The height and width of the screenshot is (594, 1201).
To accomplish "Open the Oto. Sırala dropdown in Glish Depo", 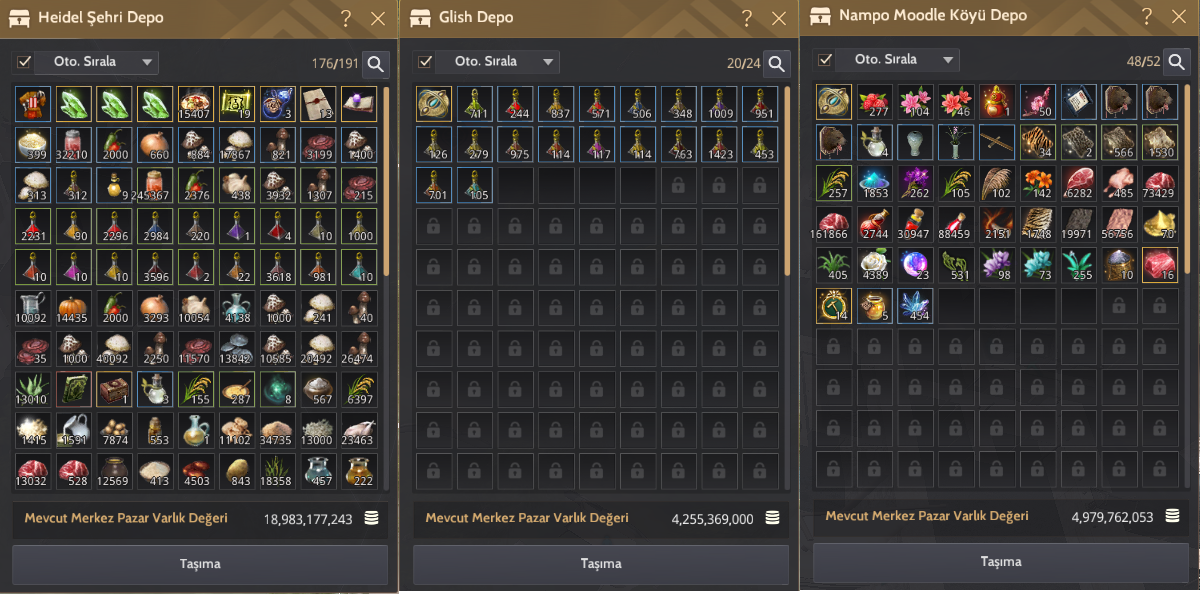I will (498, 62).
